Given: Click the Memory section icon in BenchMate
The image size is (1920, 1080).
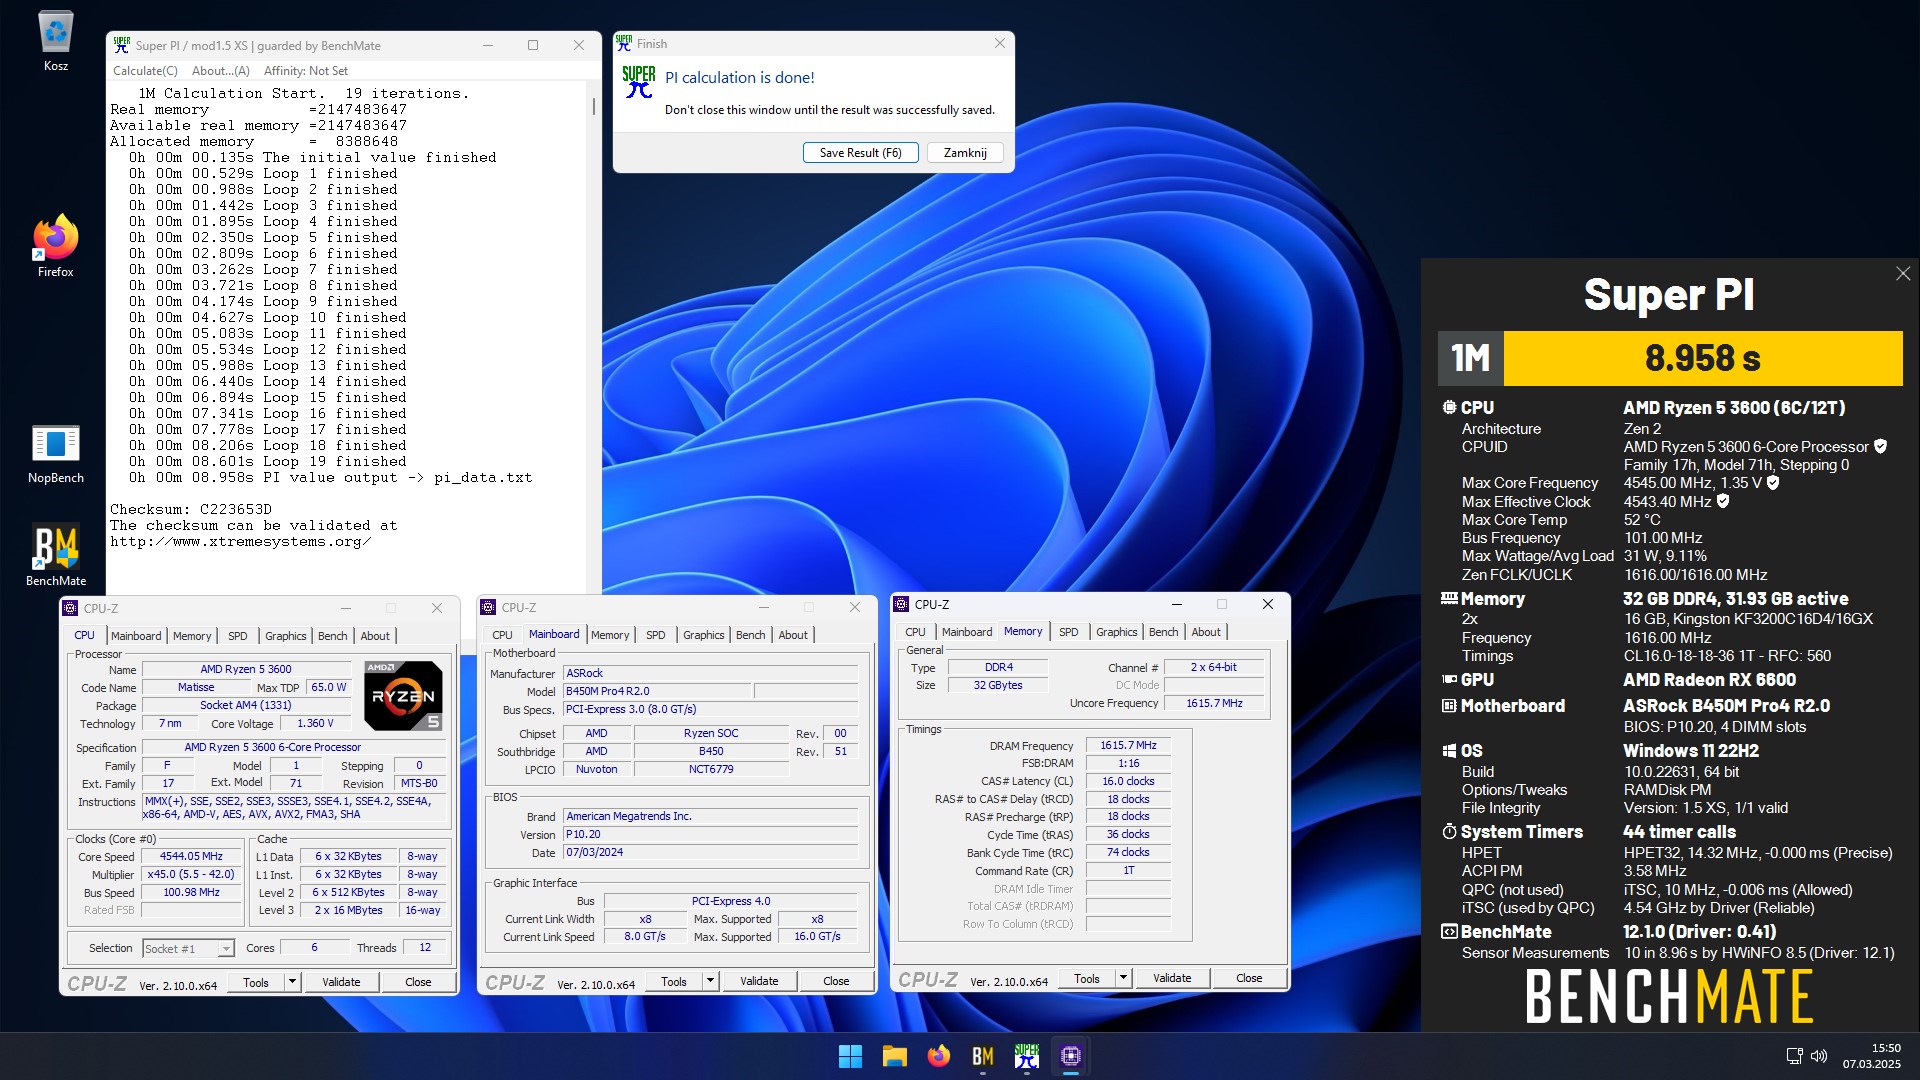Looking at the screenshot, I should [1449, 598].
